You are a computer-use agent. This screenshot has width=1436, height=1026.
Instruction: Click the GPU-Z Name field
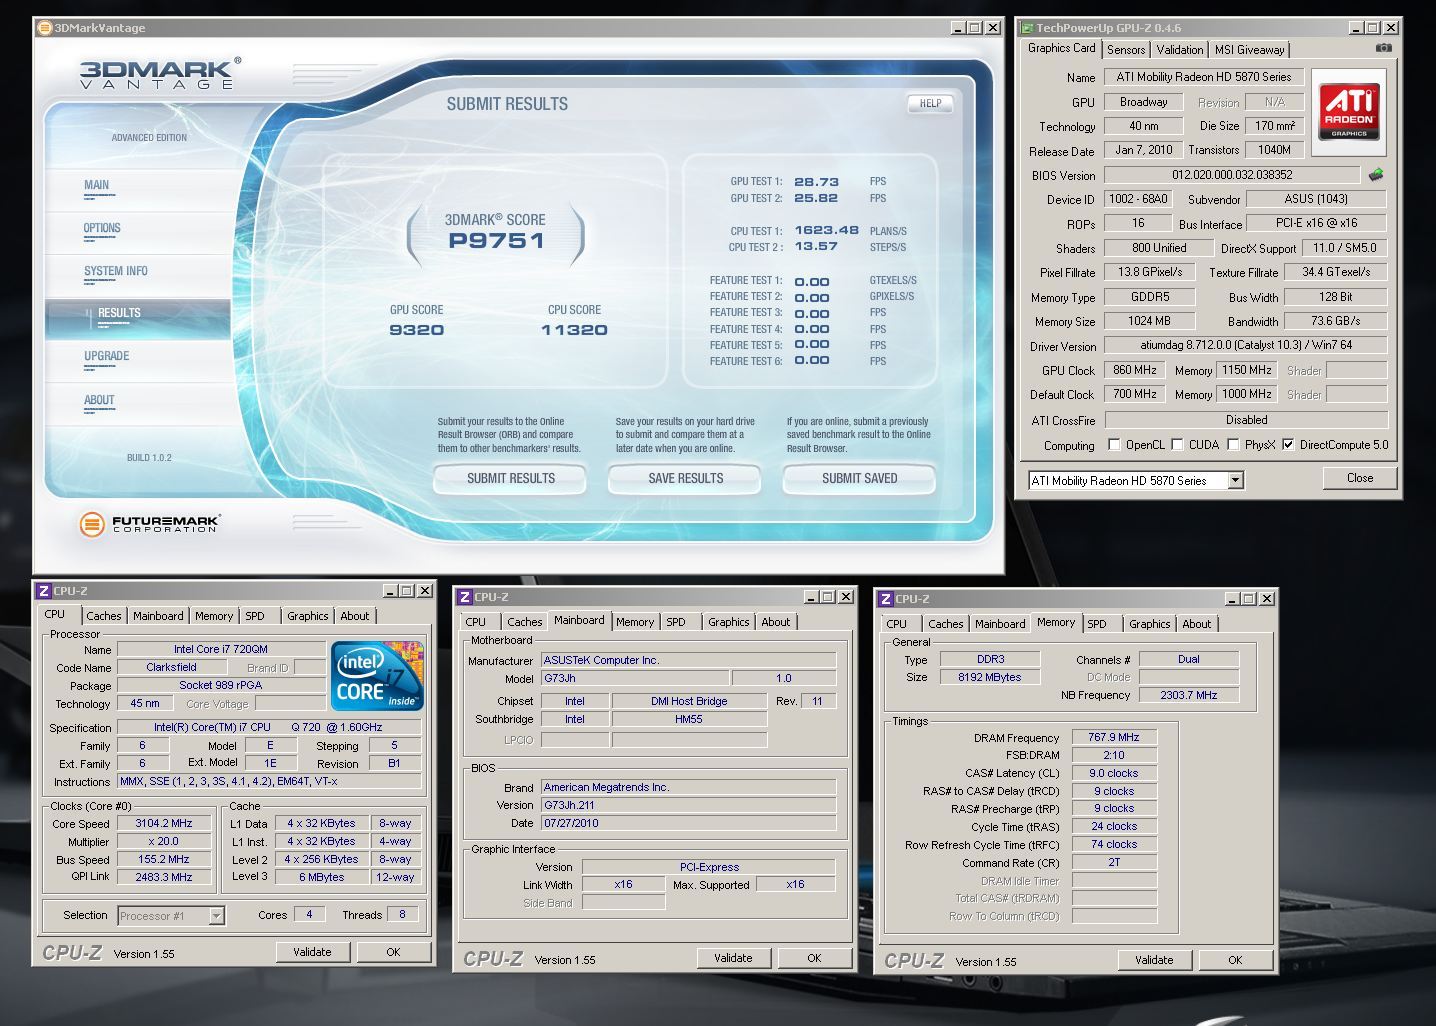1203,77
